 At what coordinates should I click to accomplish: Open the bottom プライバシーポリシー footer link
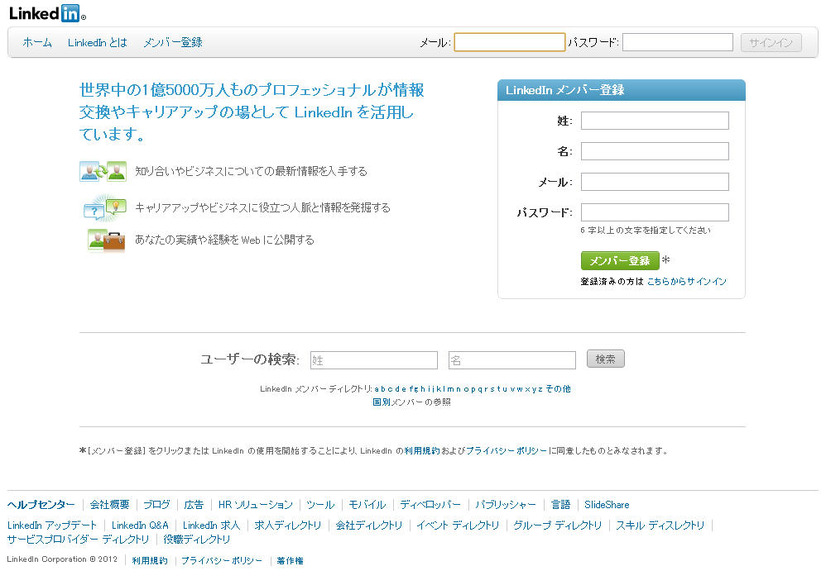pyautogui.click(x=222, y=561)
